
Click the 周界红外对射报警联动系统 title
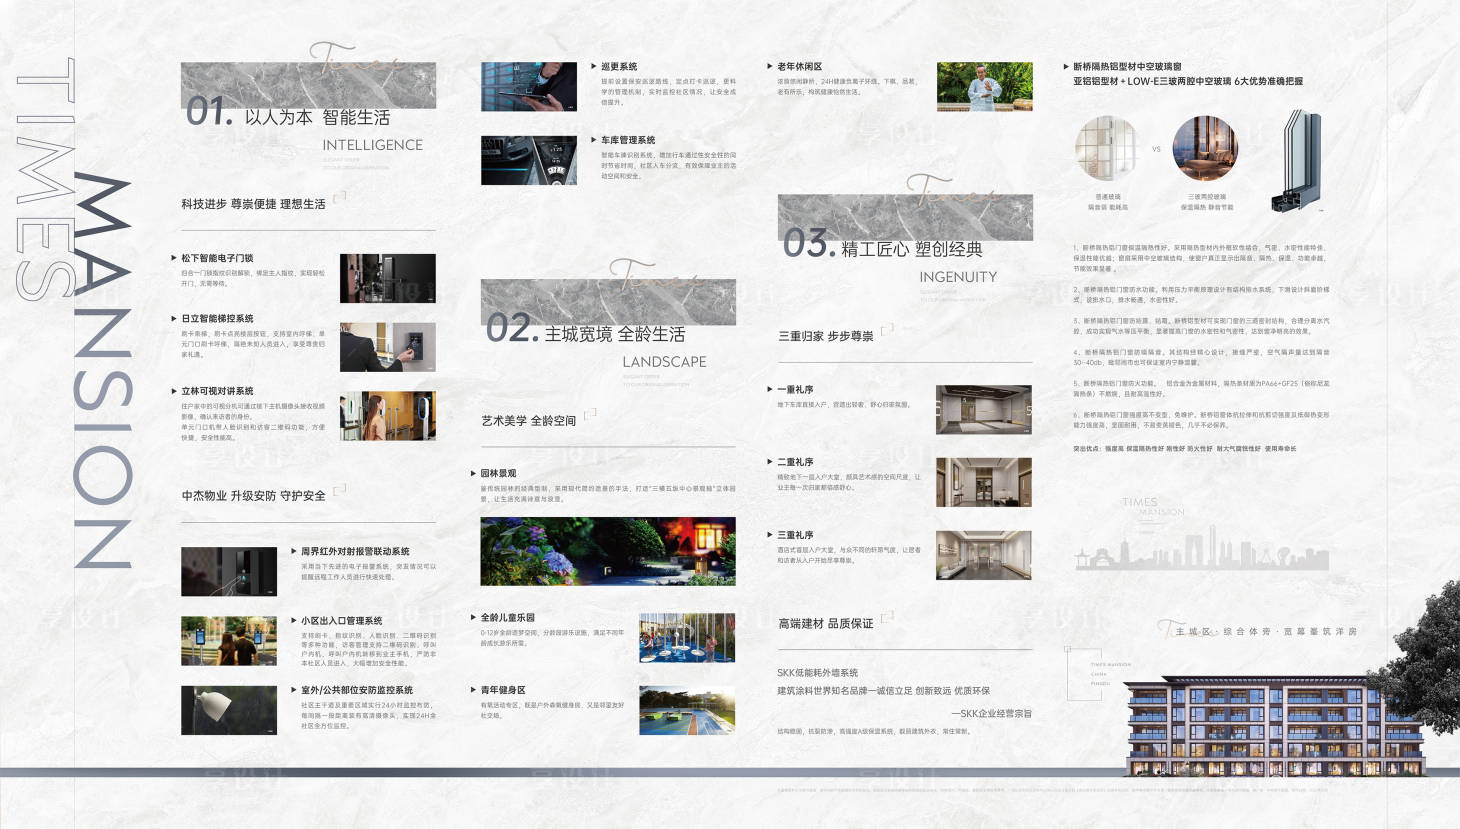pos(355,551)
